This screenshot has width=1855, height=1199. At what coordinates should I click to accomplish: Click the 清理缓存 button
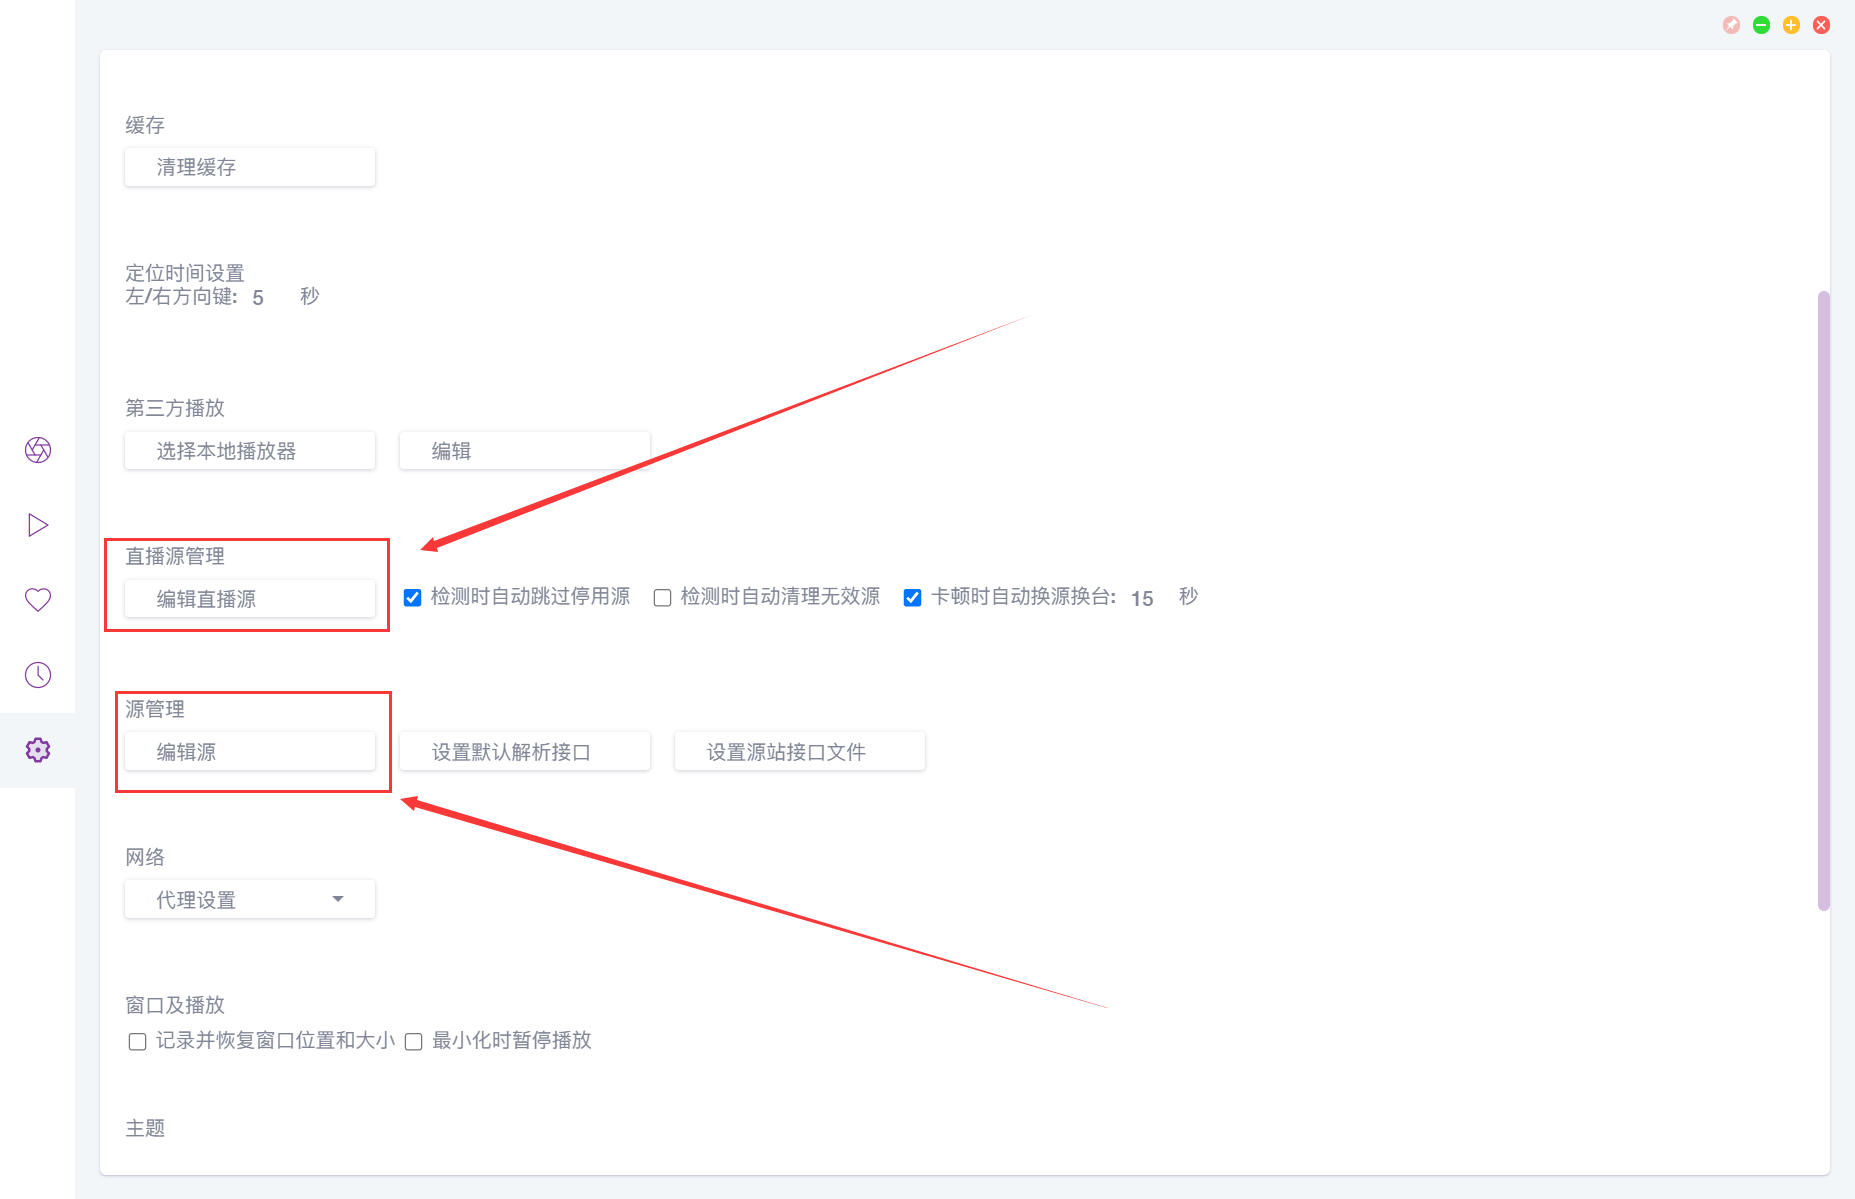pos(249,167)
